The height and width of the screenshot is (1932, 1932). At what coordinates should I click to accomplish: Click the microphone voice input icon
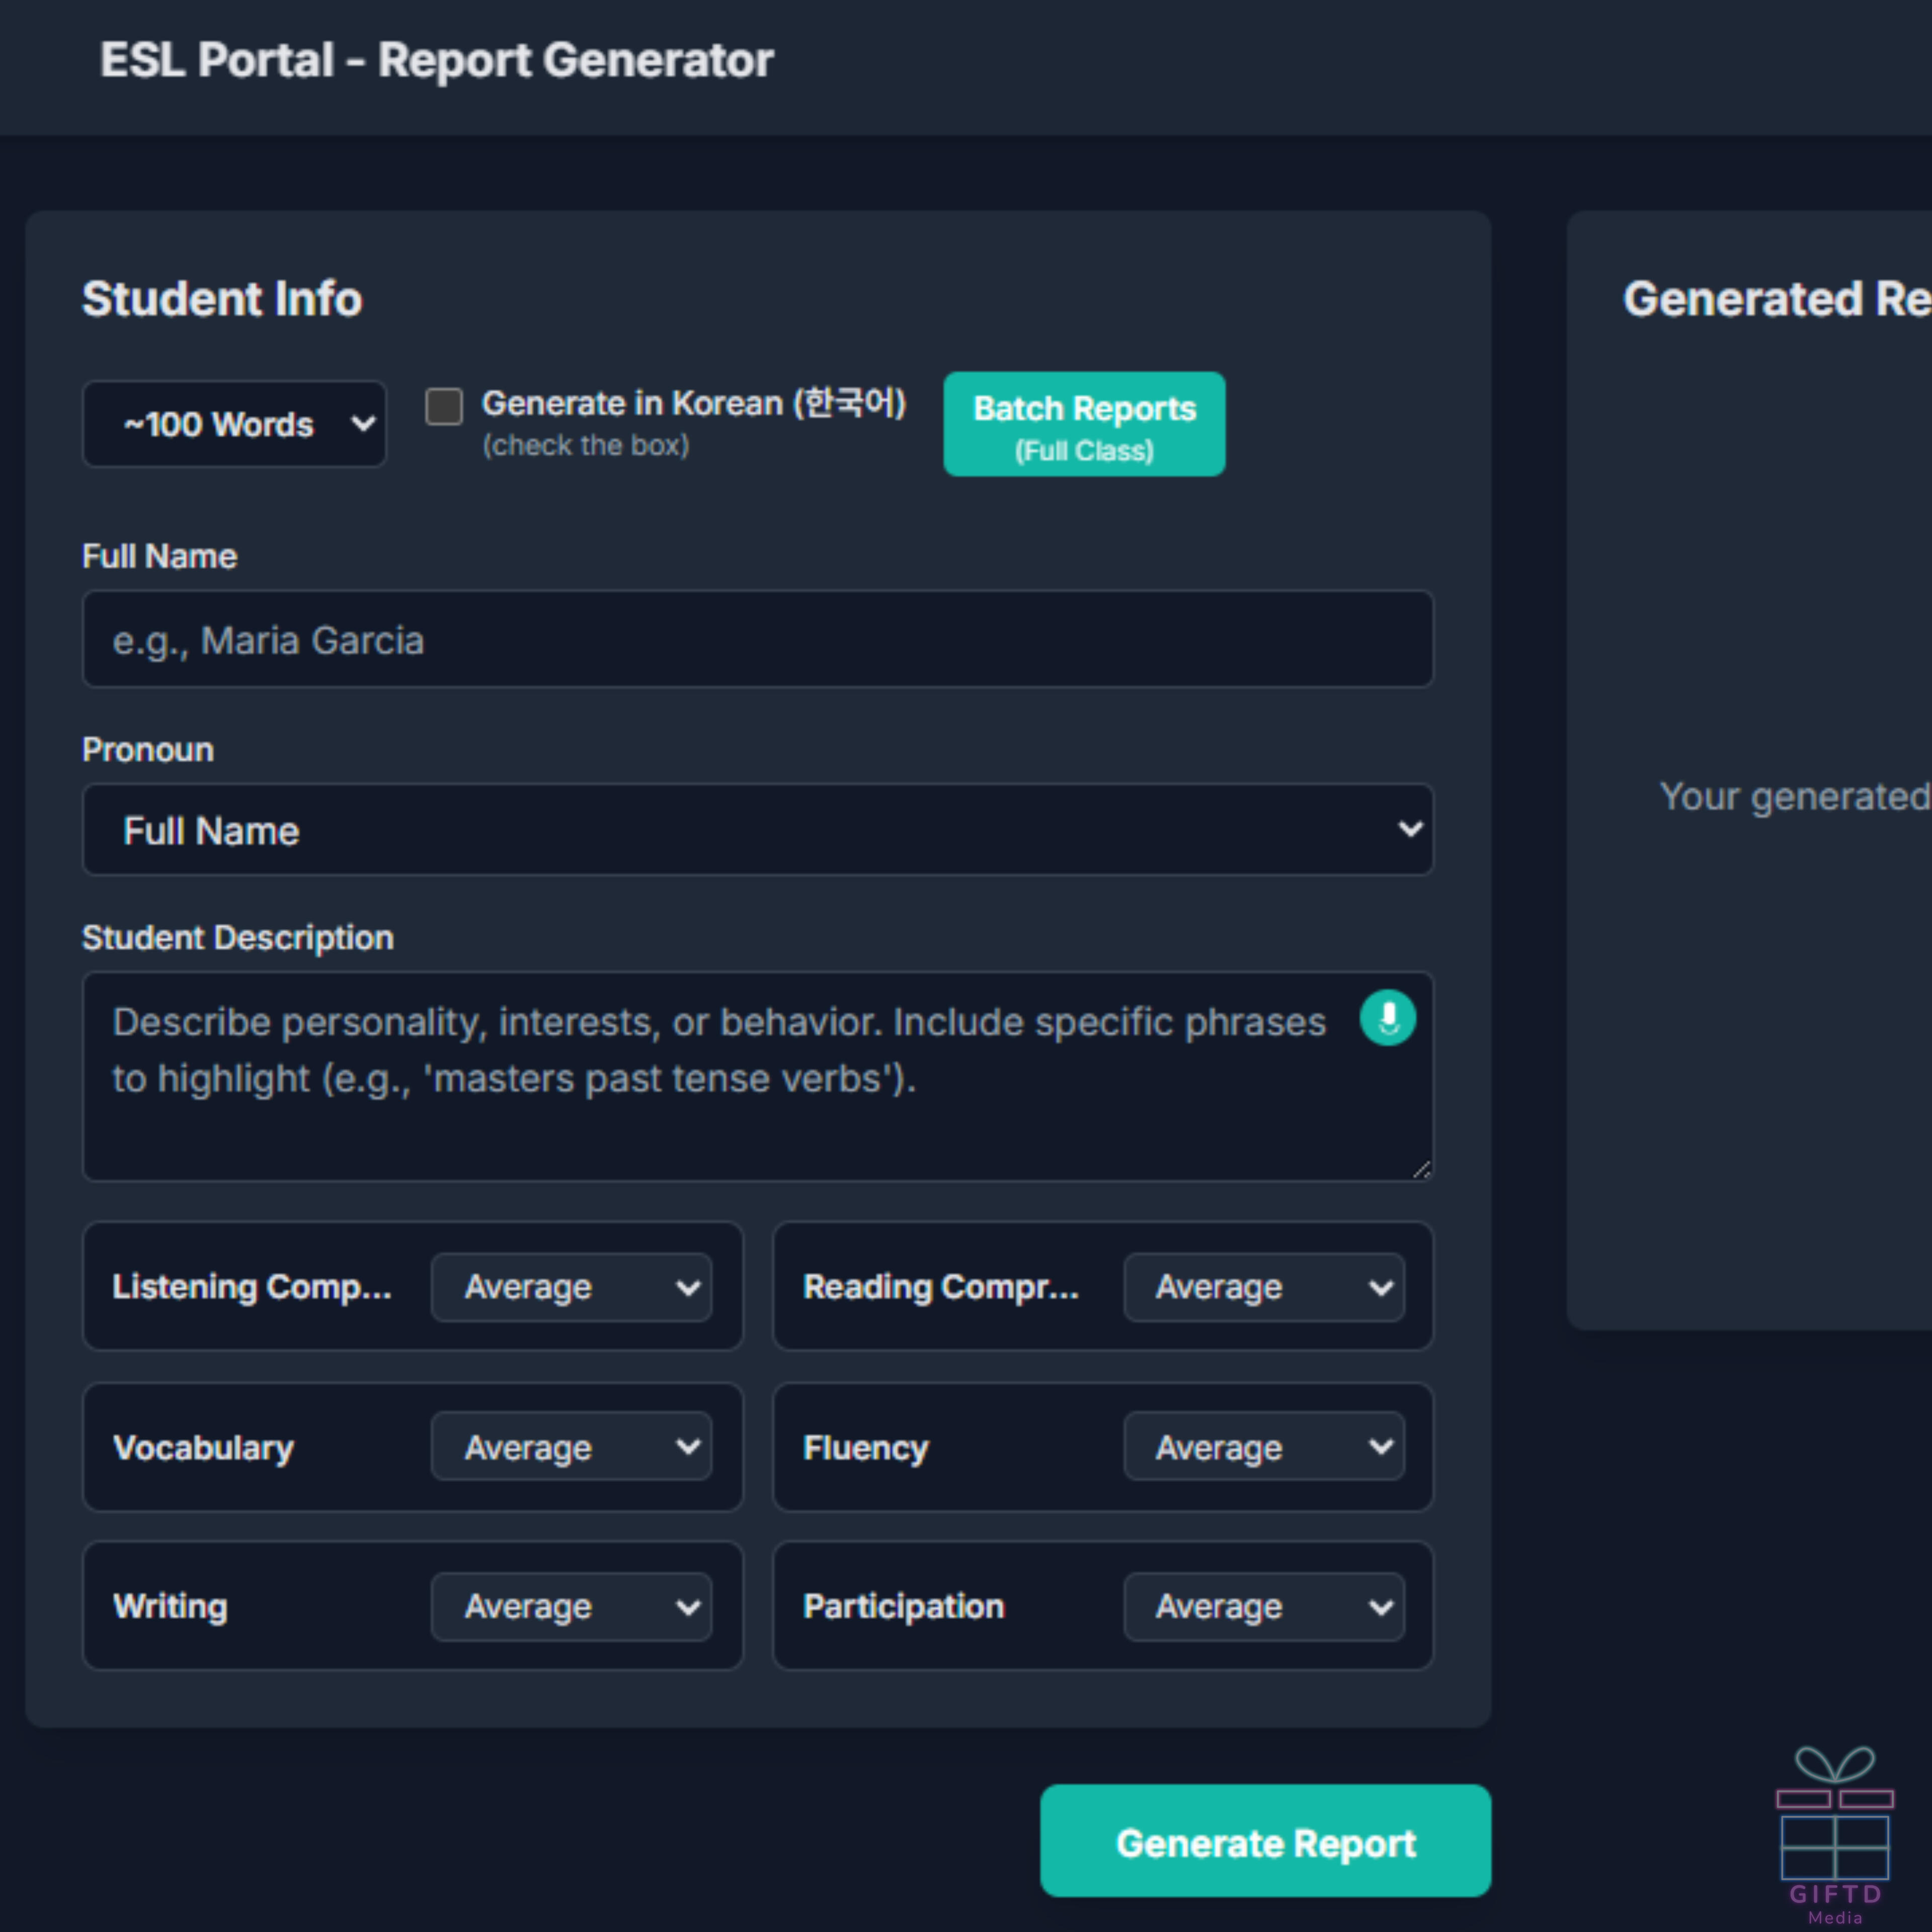pyautogui.click(x=1387, y=1017)
